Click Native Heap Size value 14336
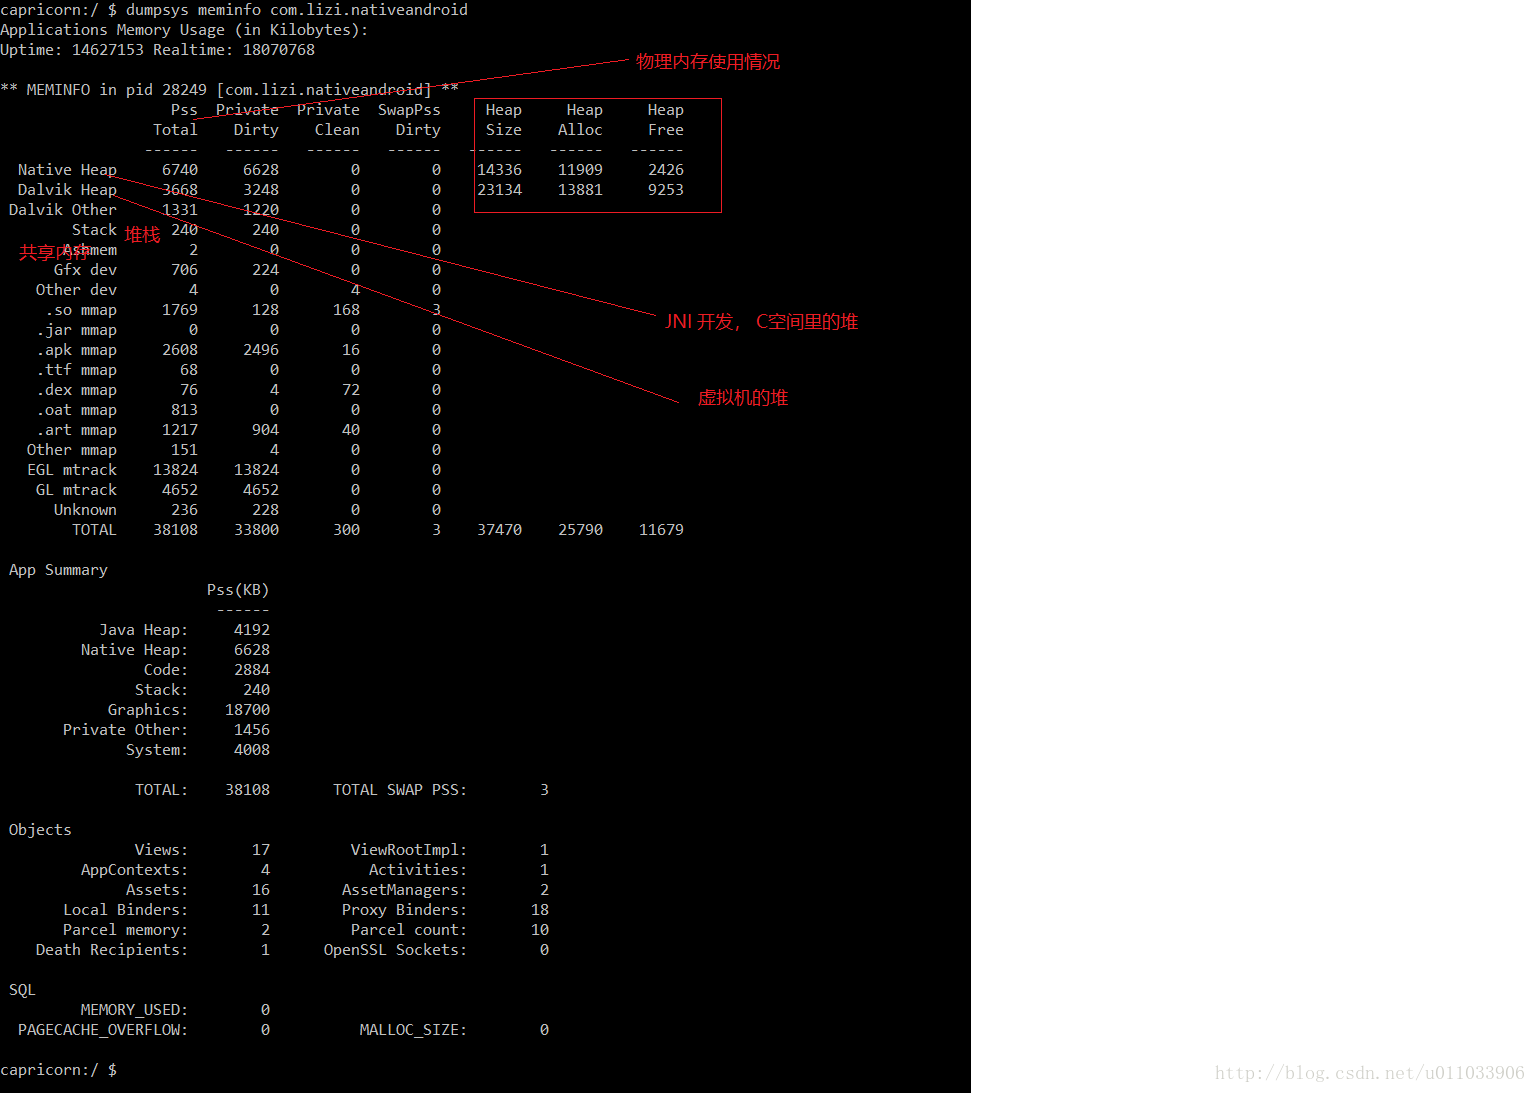The width and height of the screenshot is (1536, 1093). click(499, 170)
